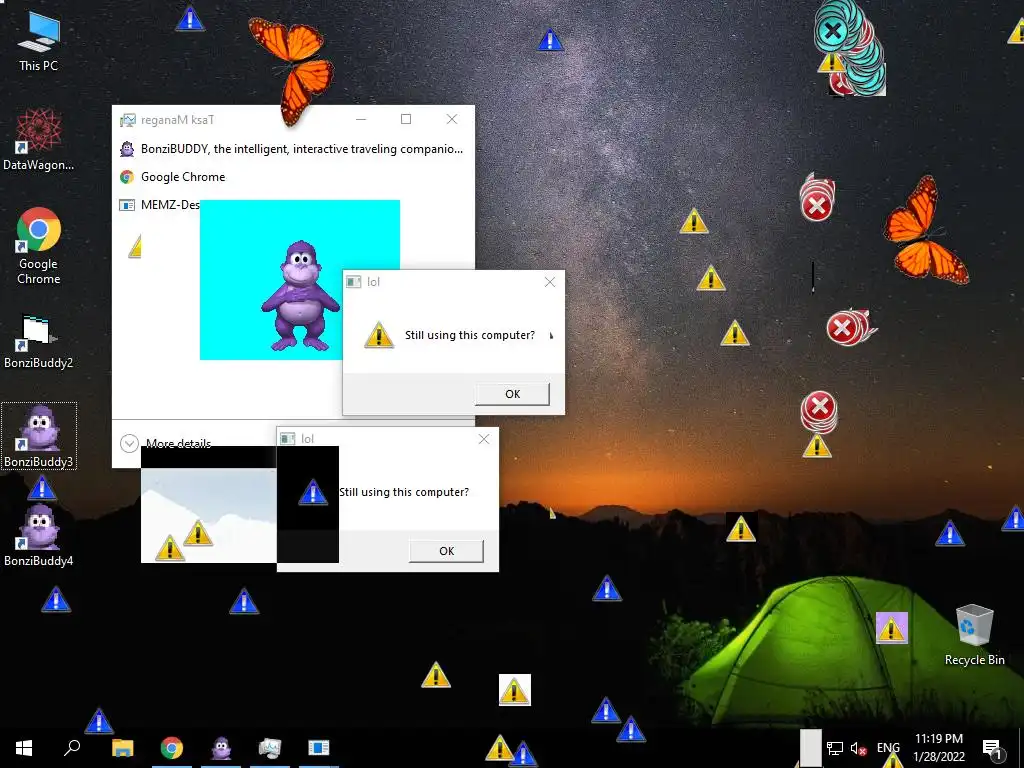Switch to Task Manager in the taskbar
The width and height of the screenshot is (1024, 768).
(x=270, y=748)
